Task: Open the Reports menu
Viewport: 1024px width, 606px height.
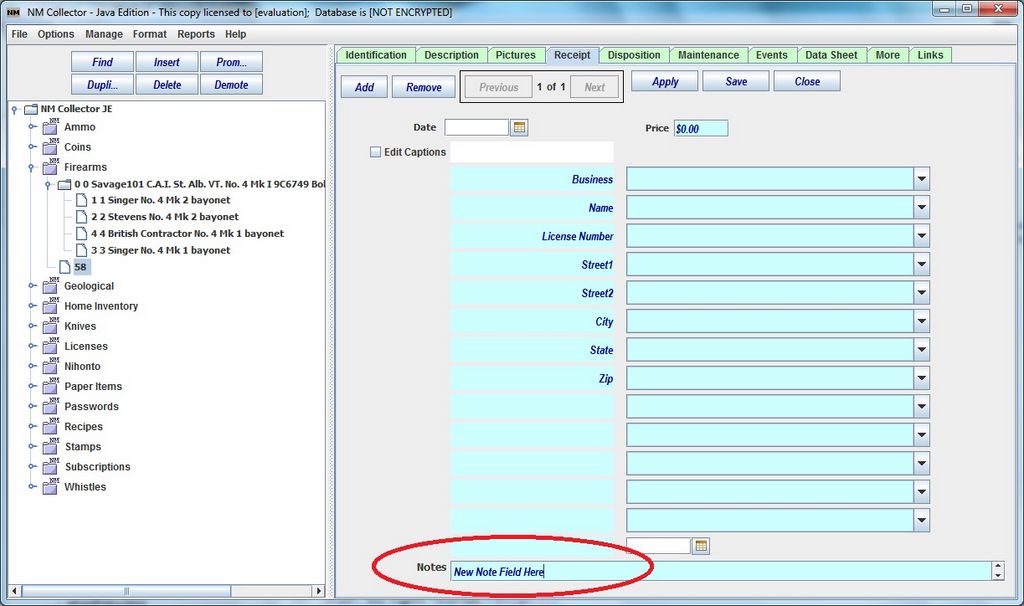Action: (x=196, y=34)
